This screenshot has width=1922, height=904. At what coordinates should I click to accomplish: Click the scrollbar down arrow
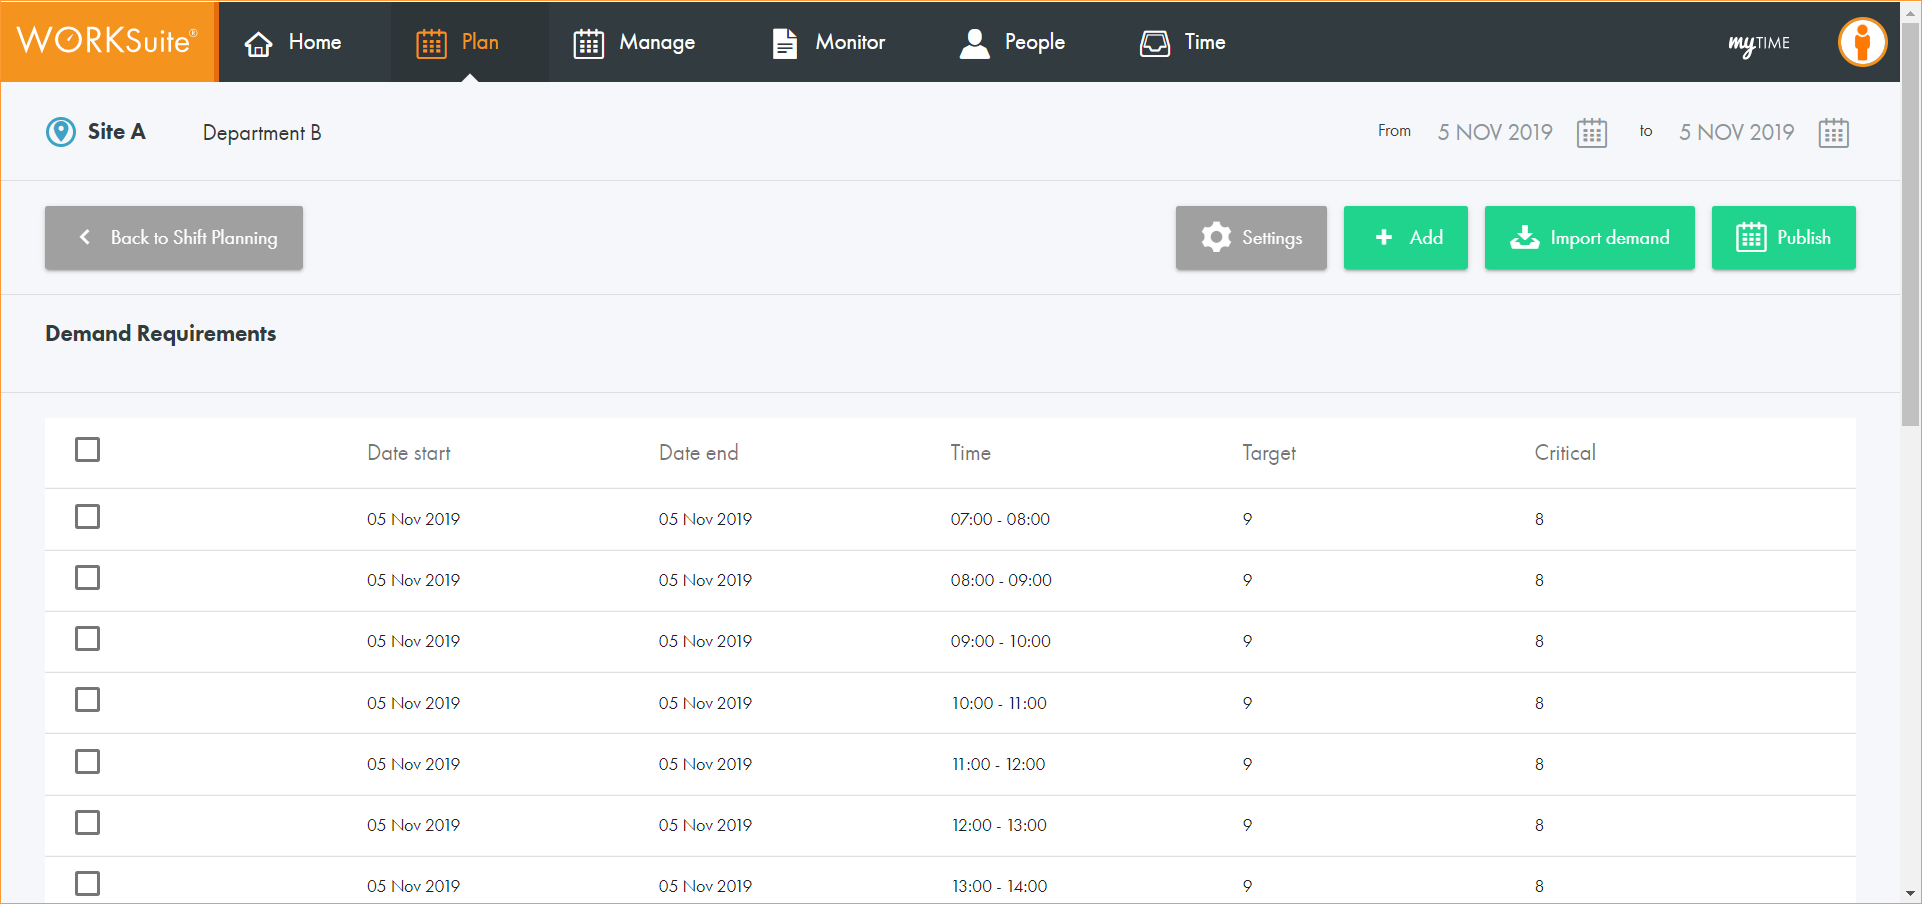point(1910,893)
